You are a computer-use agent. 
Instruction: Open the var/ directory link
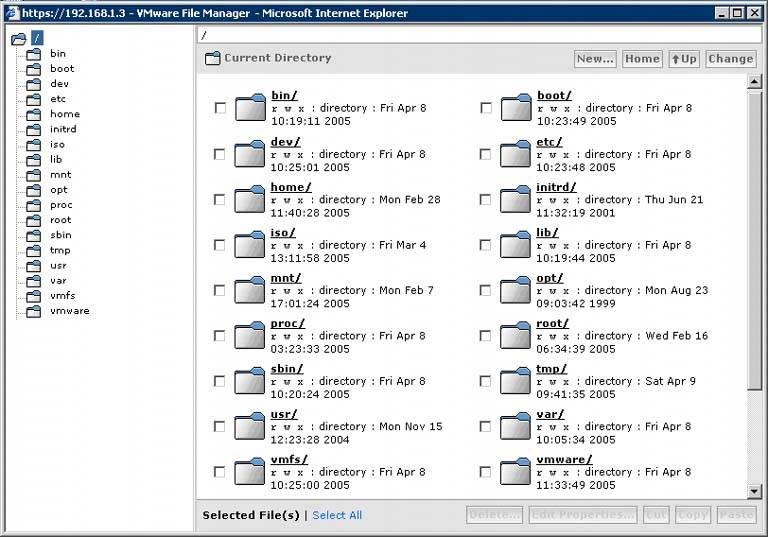(550, 414)
